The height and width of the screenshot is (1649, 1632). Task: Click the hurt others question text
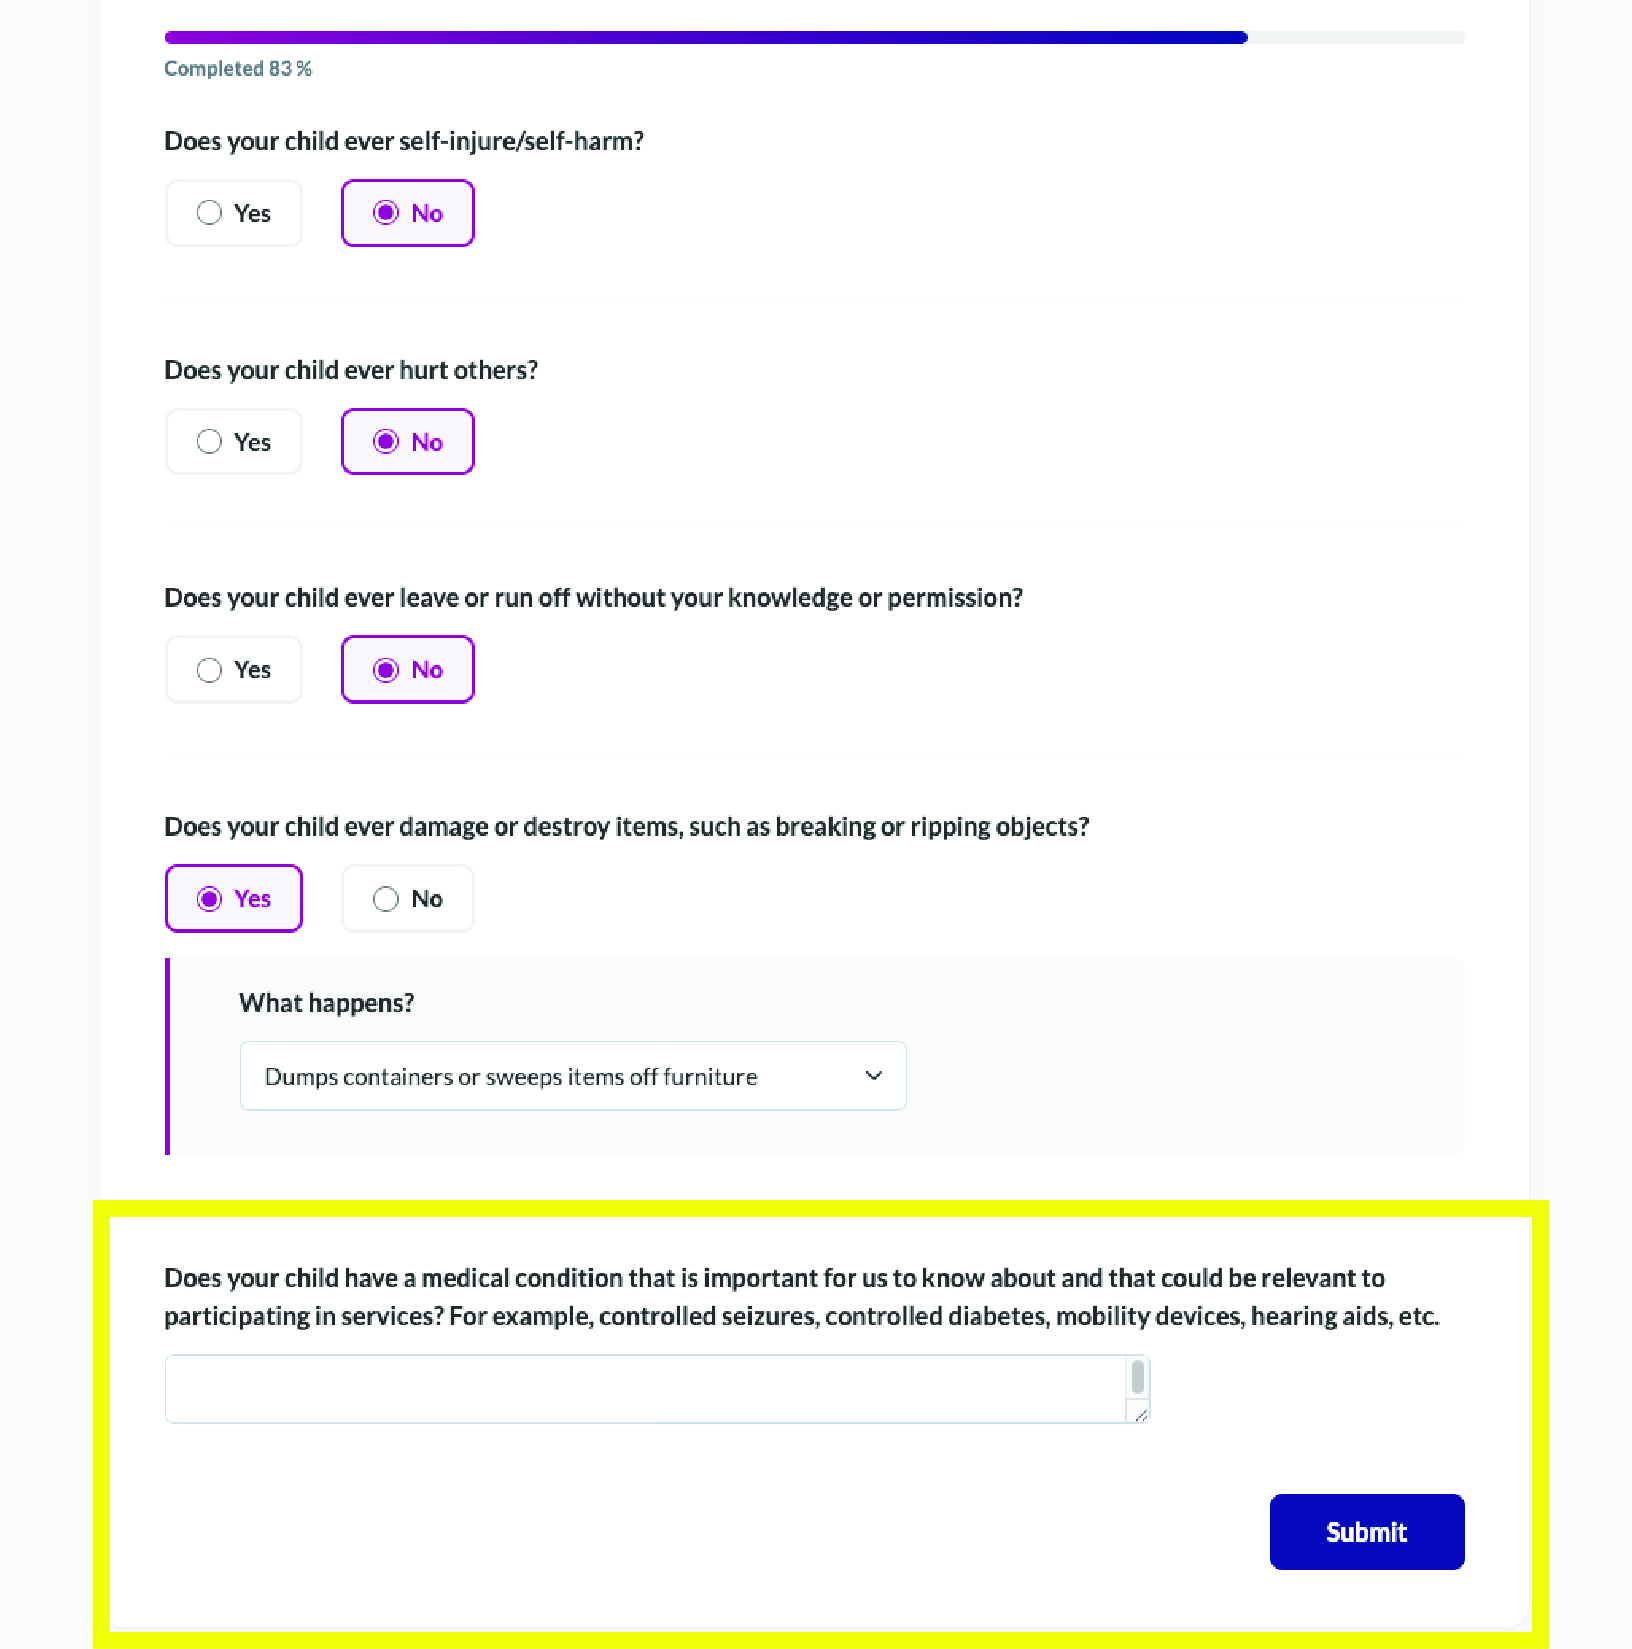(x=351, y=370)
